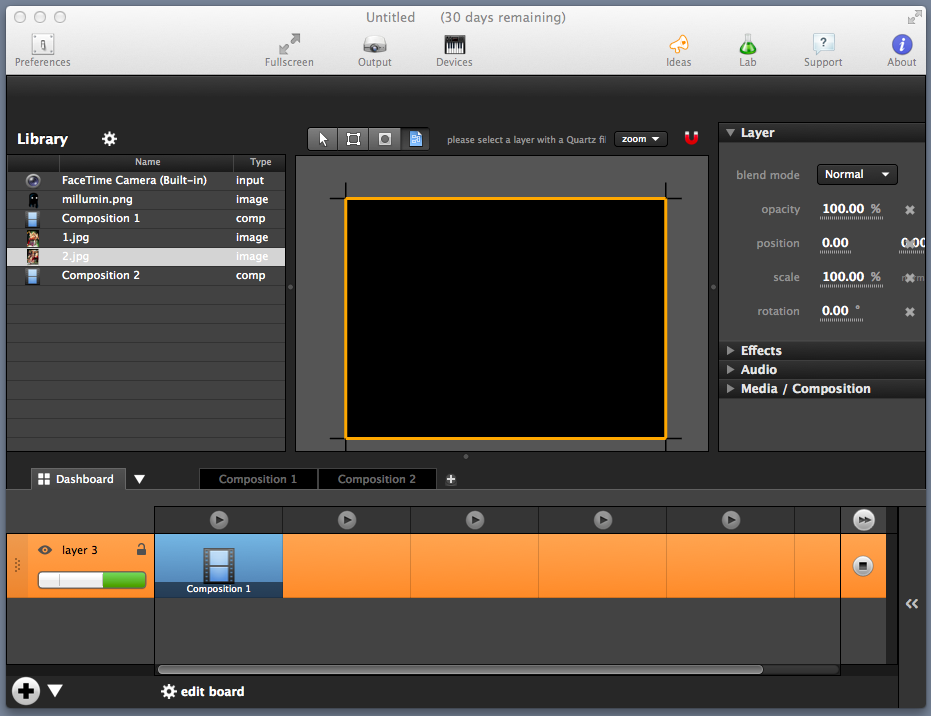931x716 pixels.
Task: Toggle layer 3 visibility eye
Action: (x=45, y=550)
